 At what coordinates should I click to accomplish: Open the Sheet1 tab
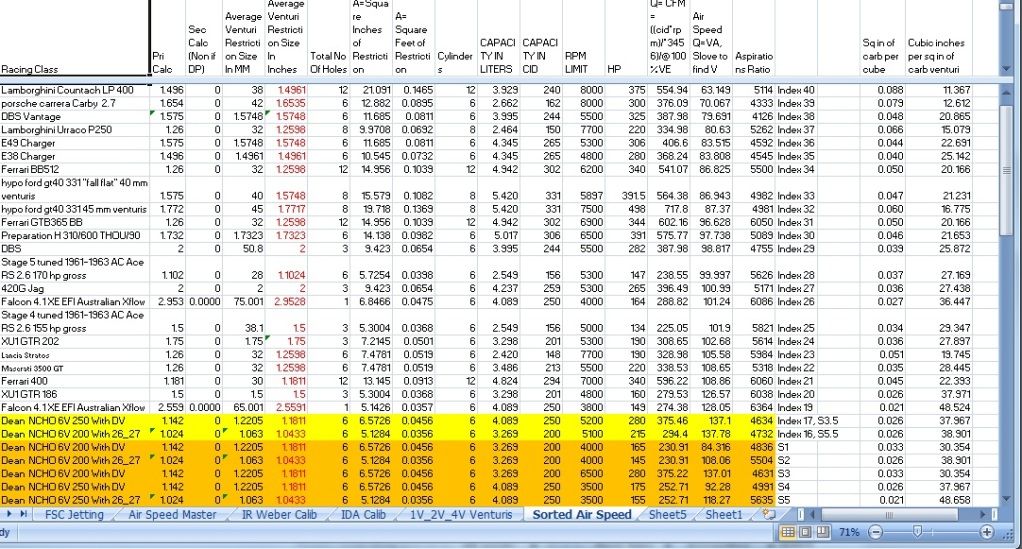pyautogui.click(x=723, y=514)
